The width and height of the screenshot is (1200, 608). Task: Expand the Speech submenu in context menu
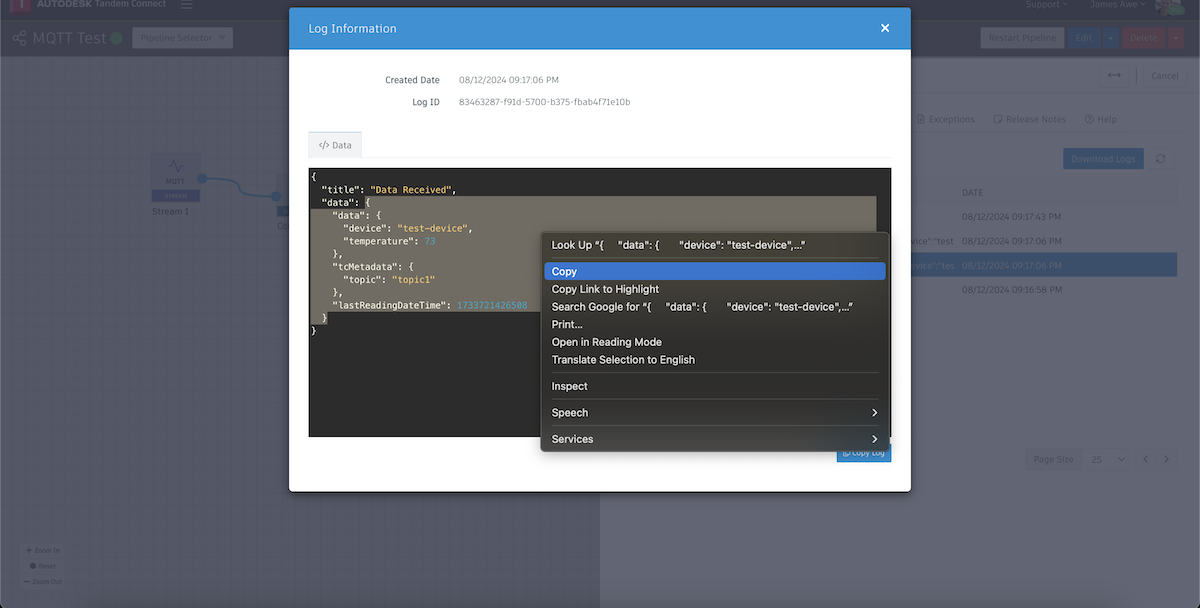[x=714, y=412]
